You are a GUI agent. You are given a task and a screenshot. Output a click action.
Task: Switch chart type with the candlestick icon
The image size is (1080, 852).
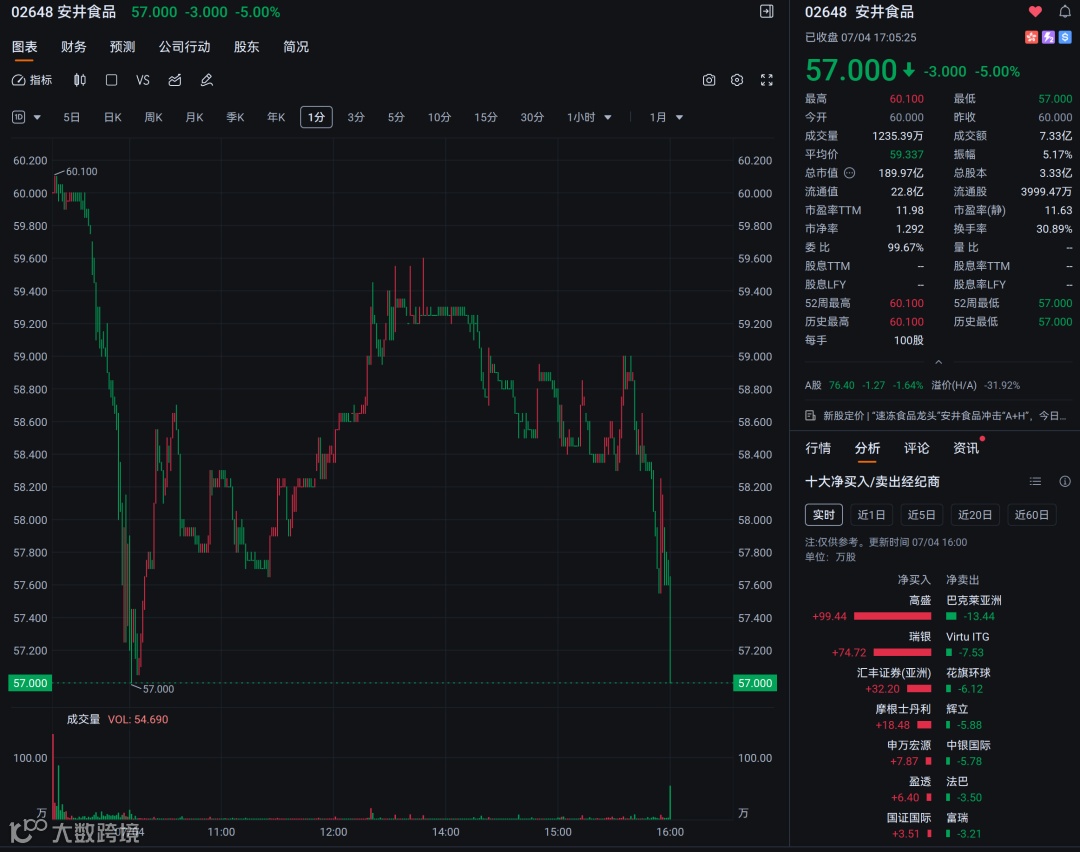coord(80,80)
